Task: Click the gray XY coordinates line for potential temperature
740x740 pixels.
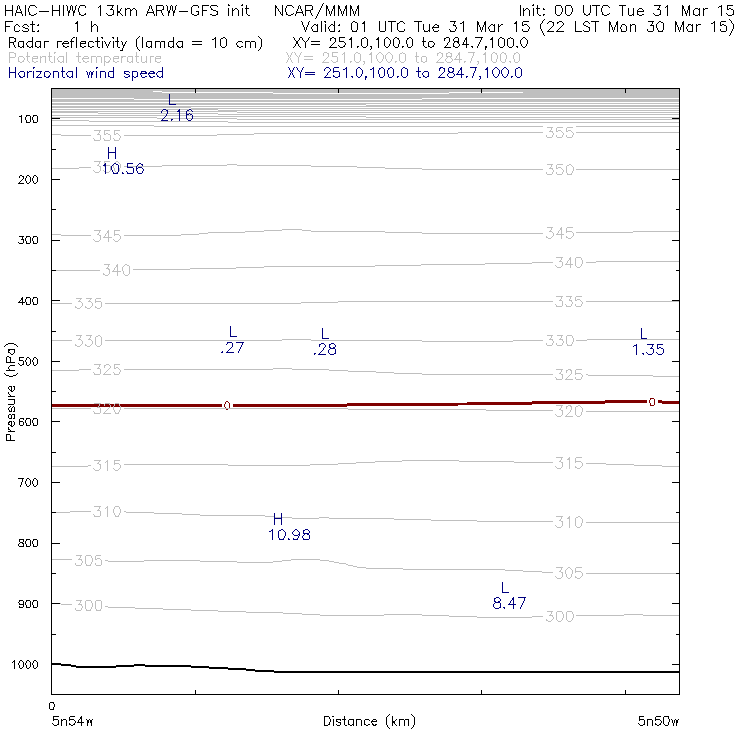Action: tap(403, 58)
